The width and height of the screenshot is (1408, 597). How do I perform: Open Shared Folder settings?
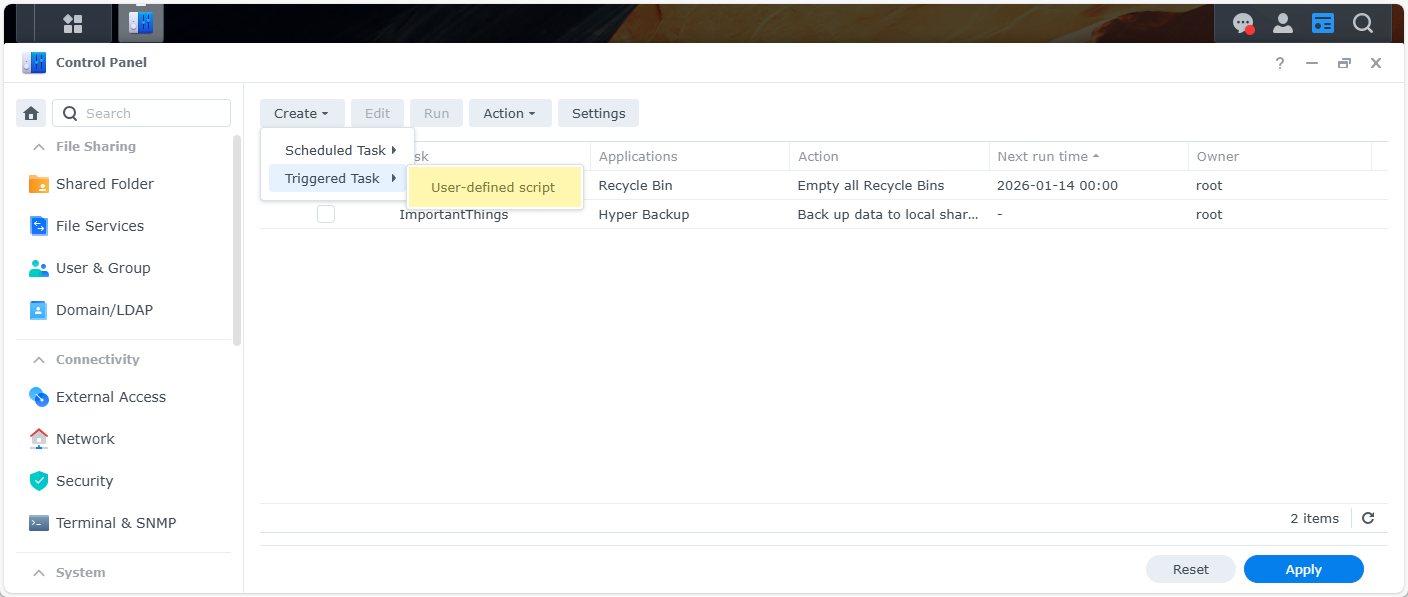pyautogui.click(x=104, y=184)
